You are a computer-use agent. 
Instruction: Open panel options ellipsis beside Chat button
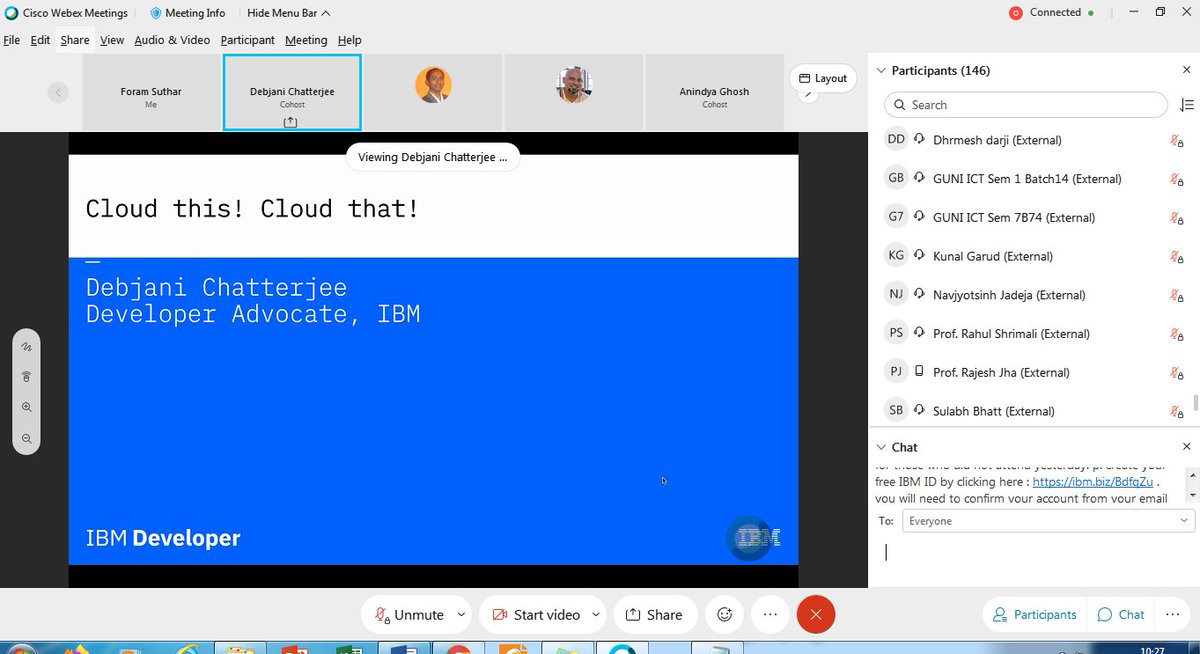[1172, 614]
